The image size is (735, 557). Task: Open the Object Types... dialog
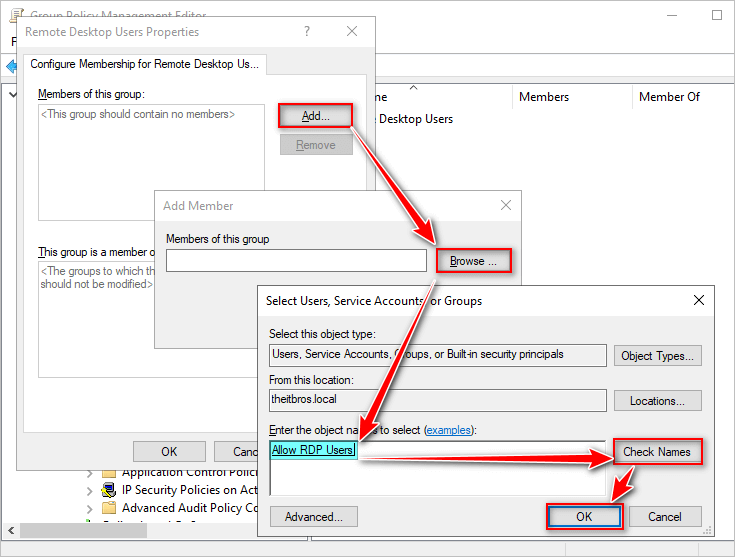[657, 356]
